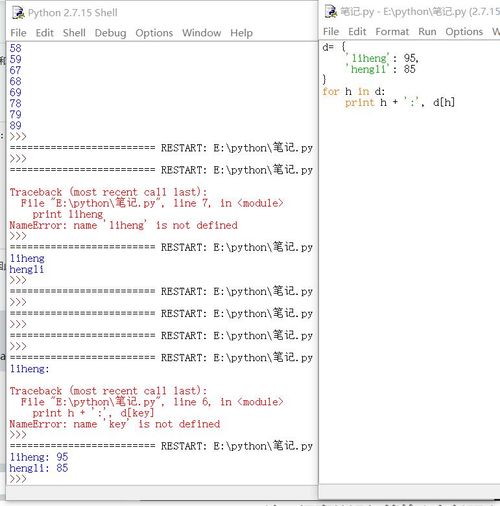
Task: Click the print h + ':', d[h] code line
Action: [x=400, y=102]
